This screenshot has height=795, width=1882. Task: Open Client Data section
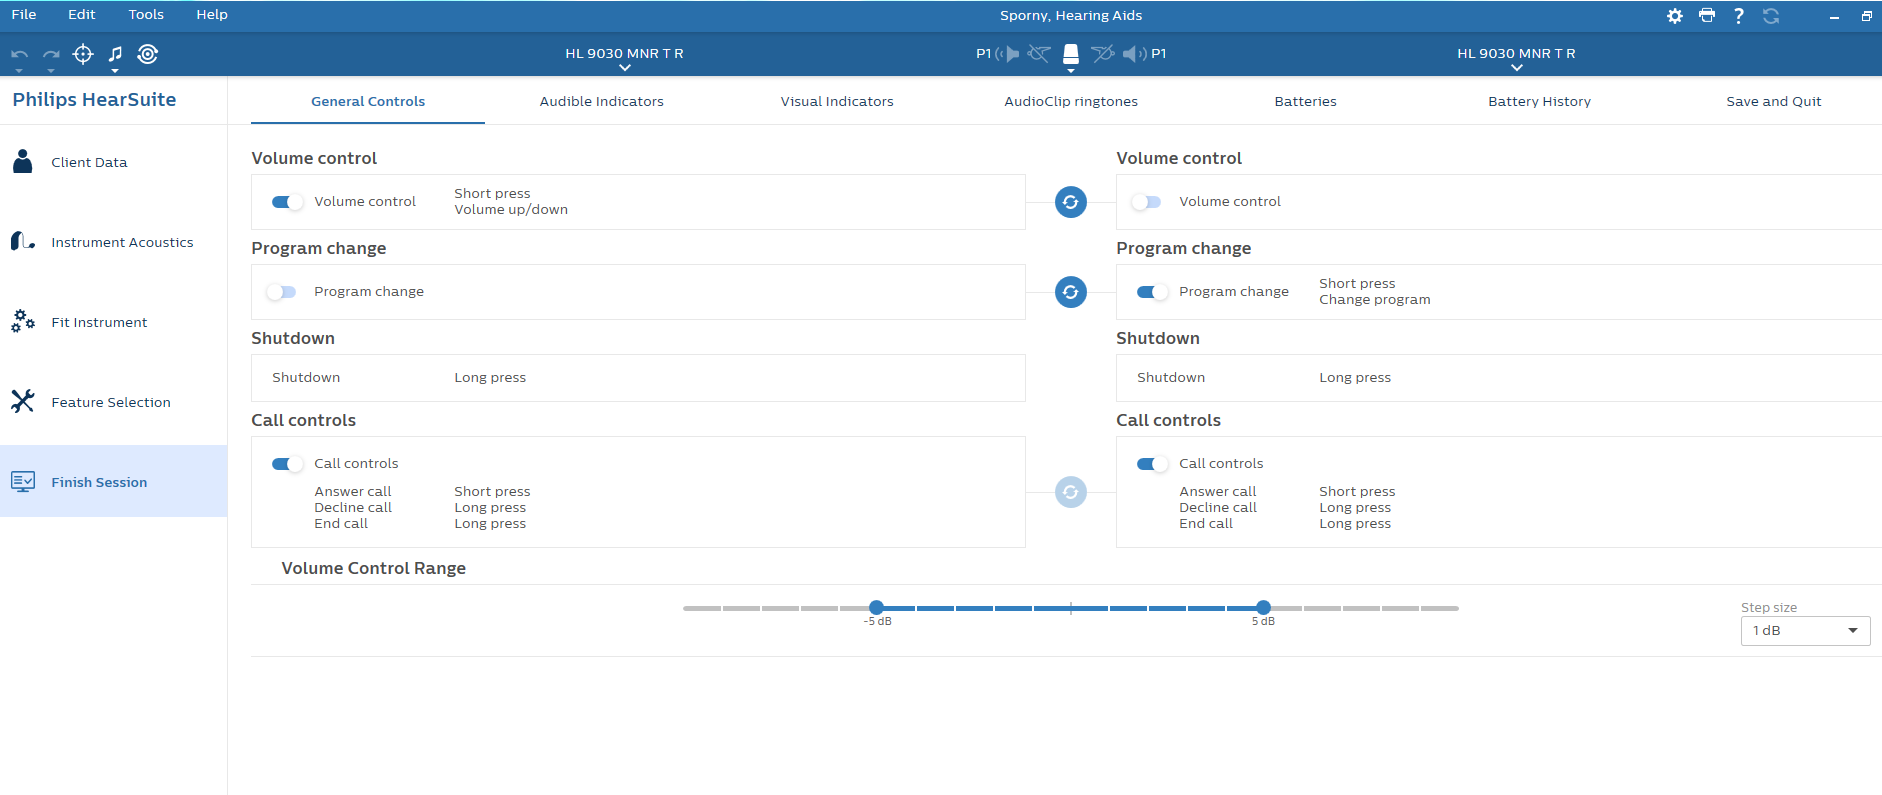[x=114, y=162]
